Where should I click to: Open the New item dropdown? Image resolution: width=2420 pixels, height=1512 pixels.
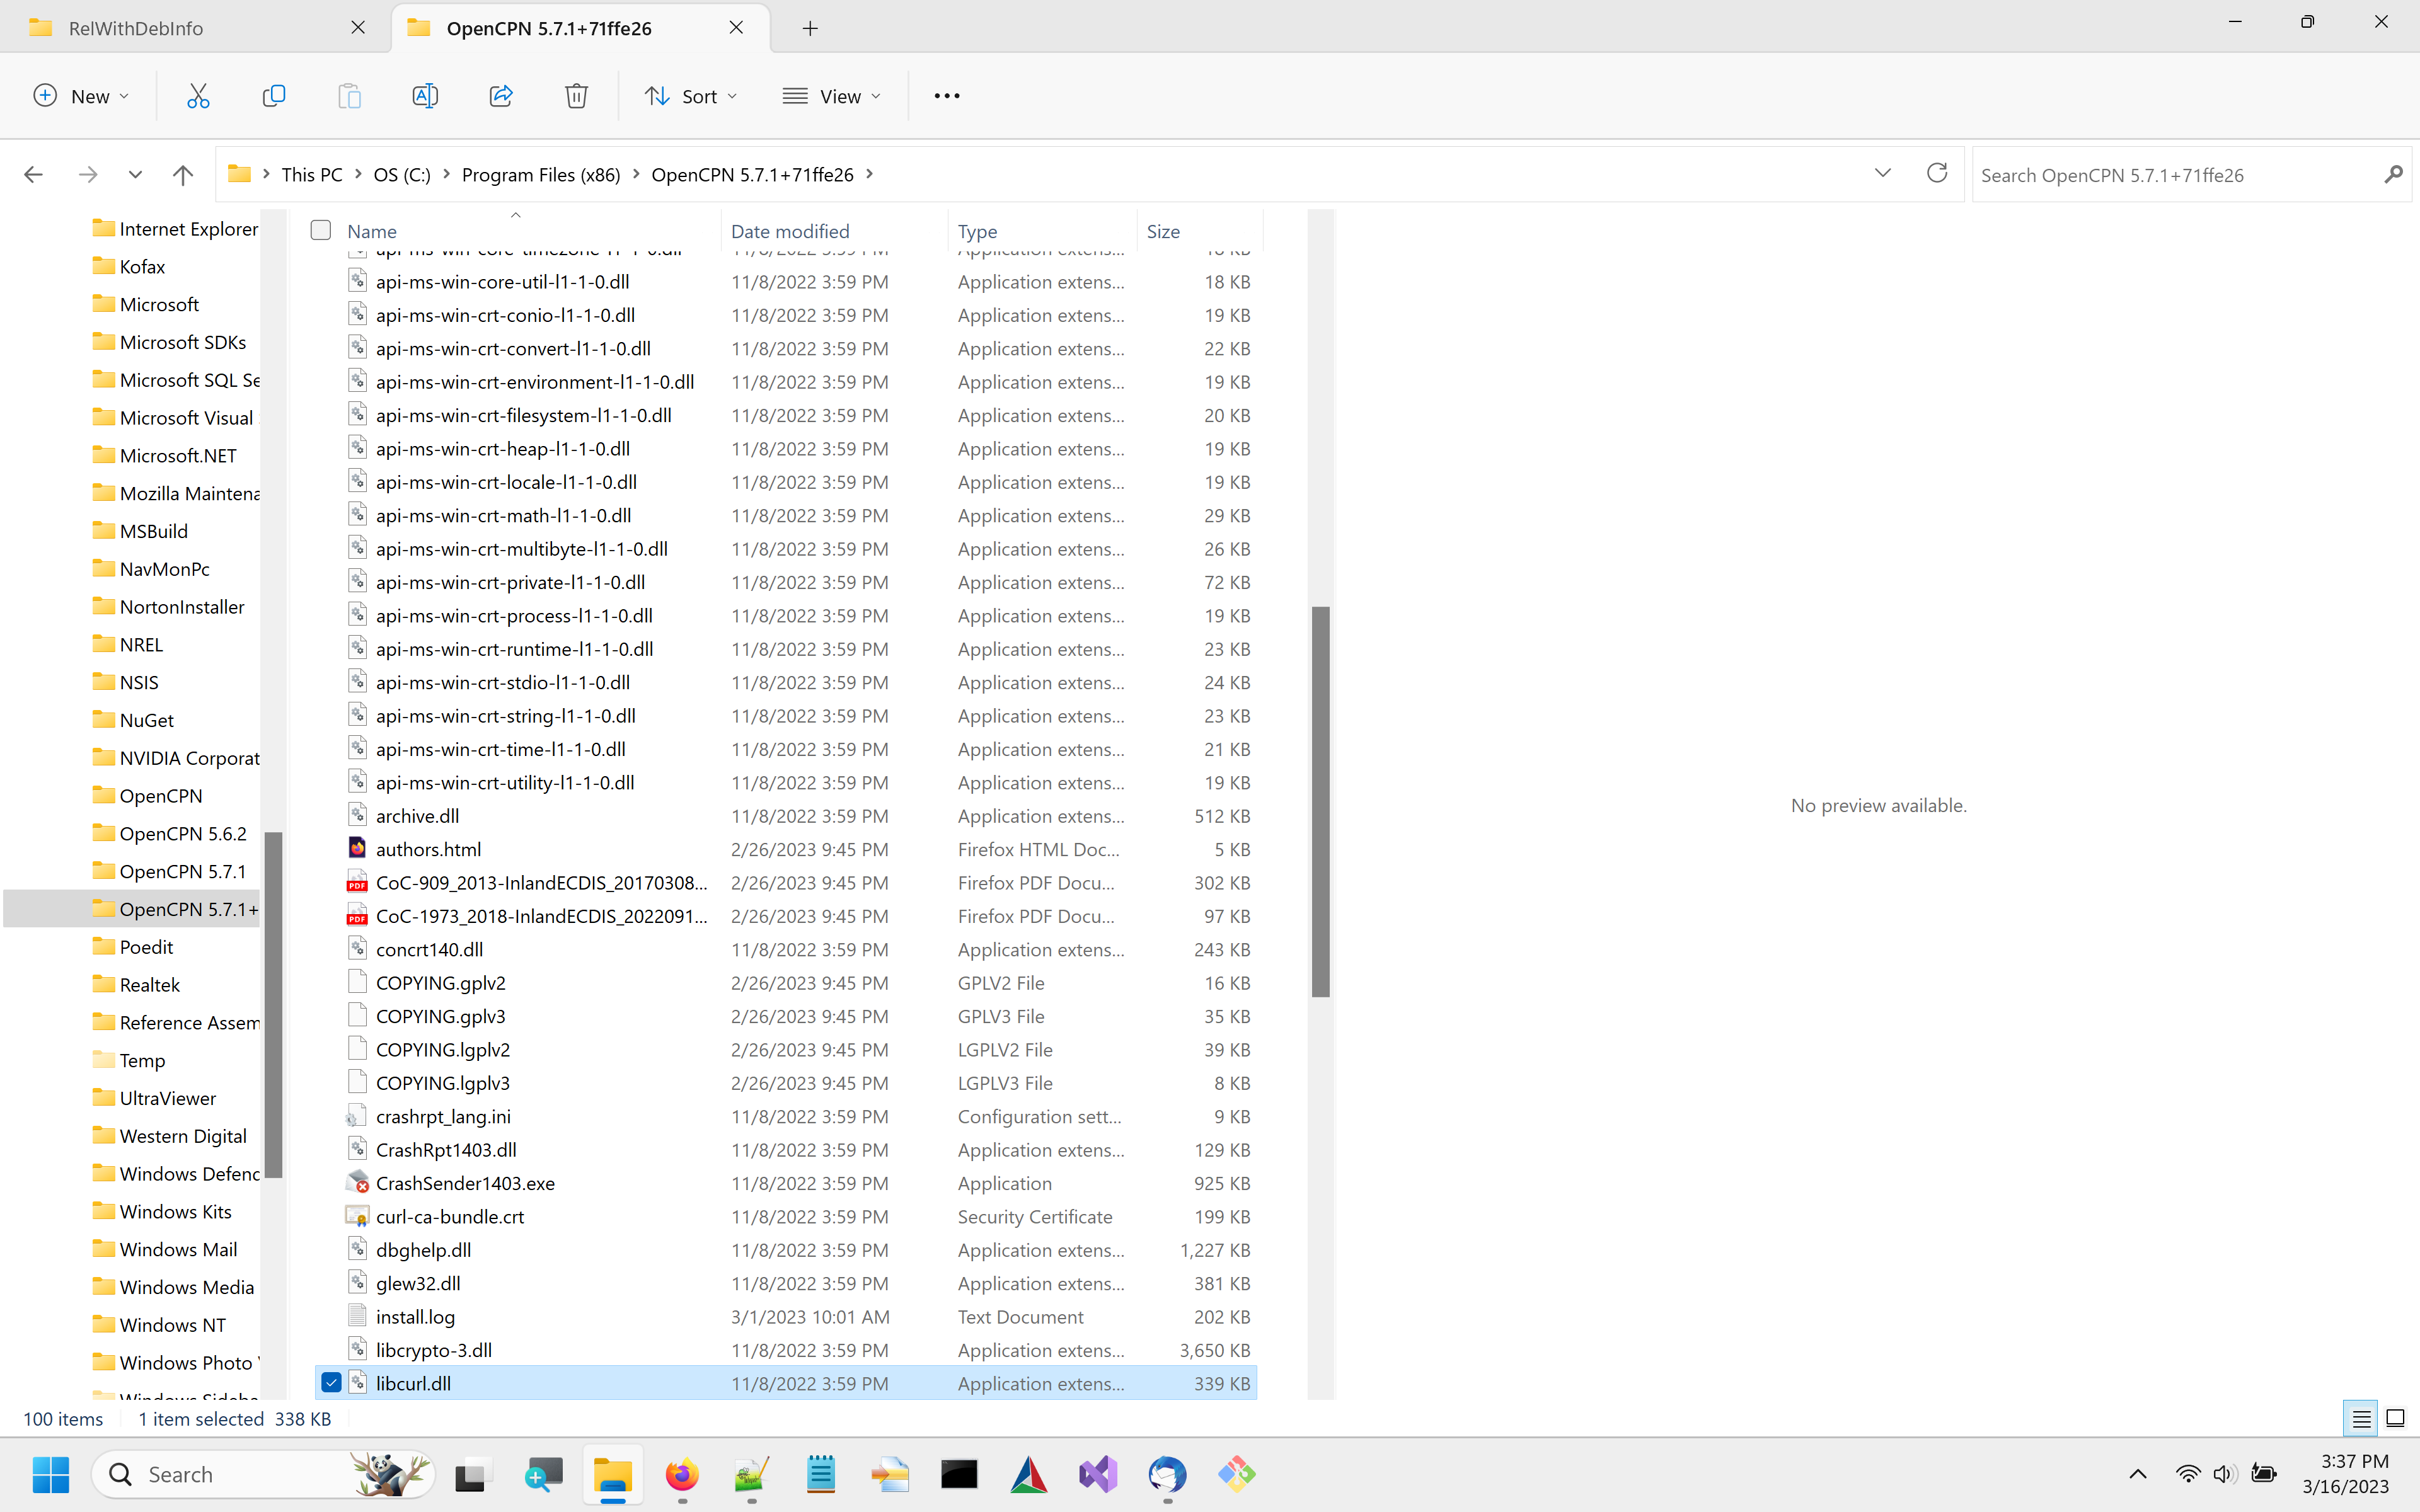coord(81,95)
